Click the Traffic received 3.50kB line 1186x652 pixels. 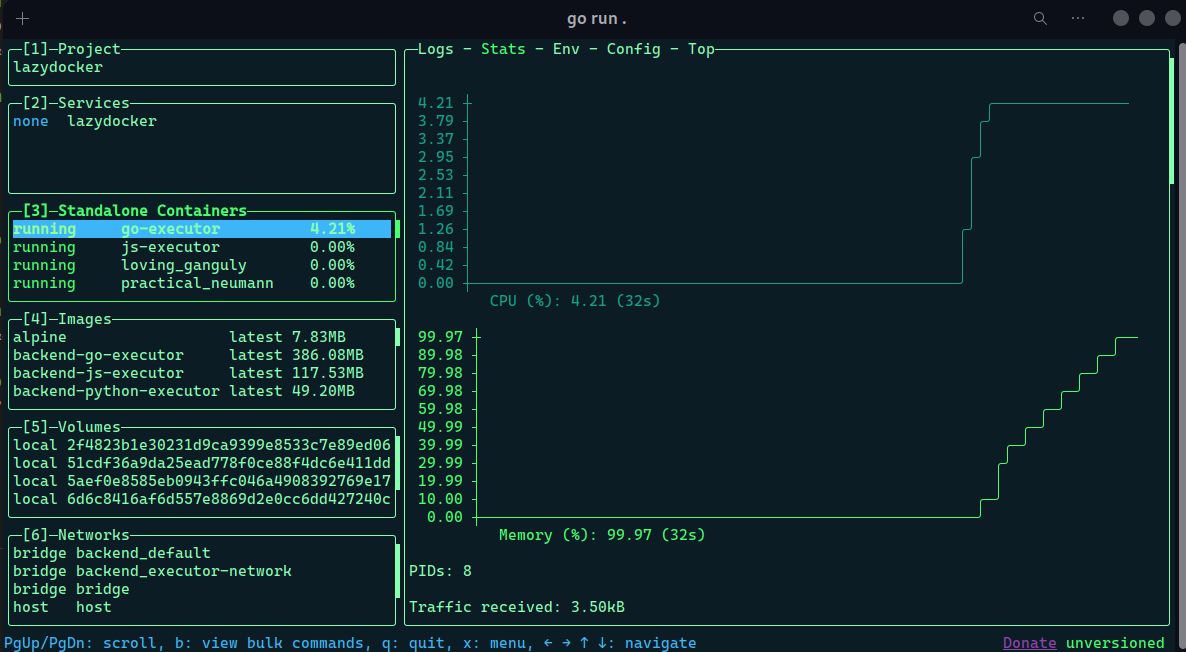click(517, 607)
